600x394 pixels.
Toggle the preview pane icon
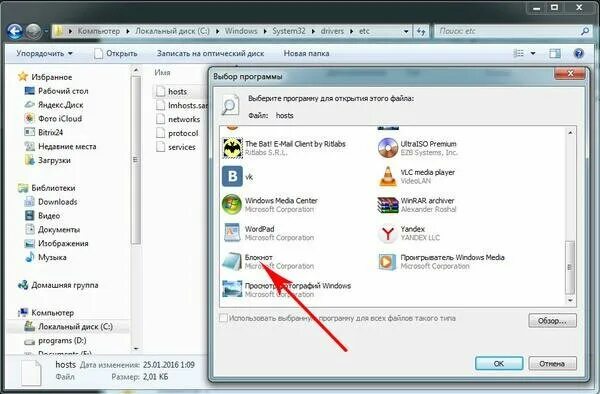tap(555, 54)
